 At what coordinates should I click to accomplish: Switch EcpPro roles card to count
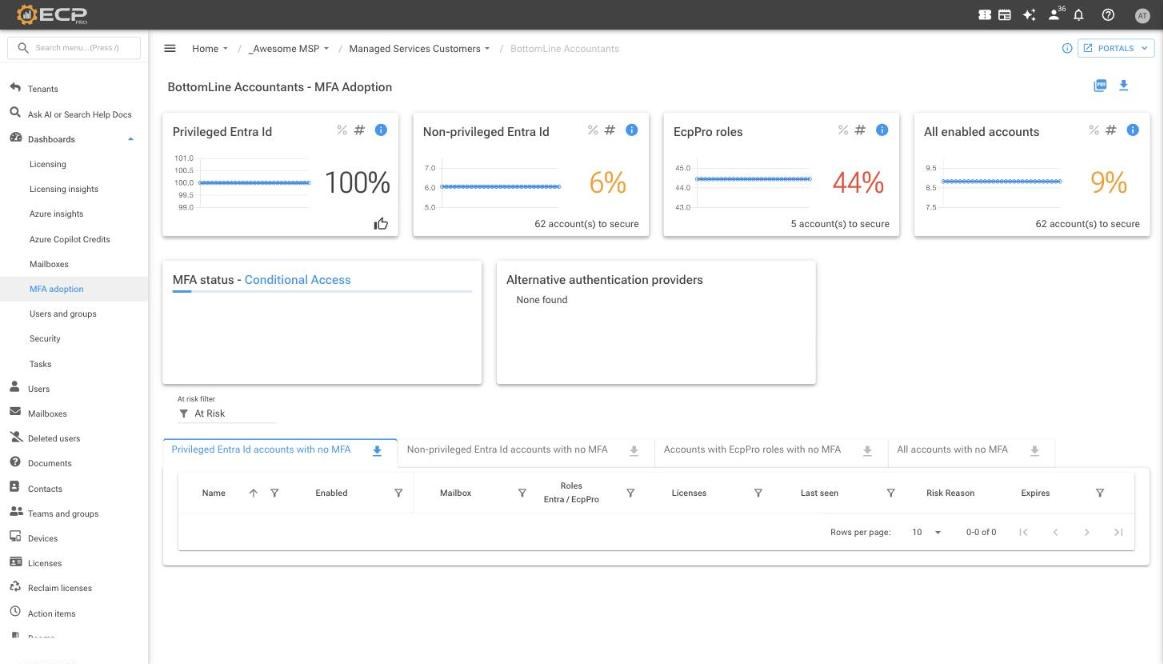(860, 130)
